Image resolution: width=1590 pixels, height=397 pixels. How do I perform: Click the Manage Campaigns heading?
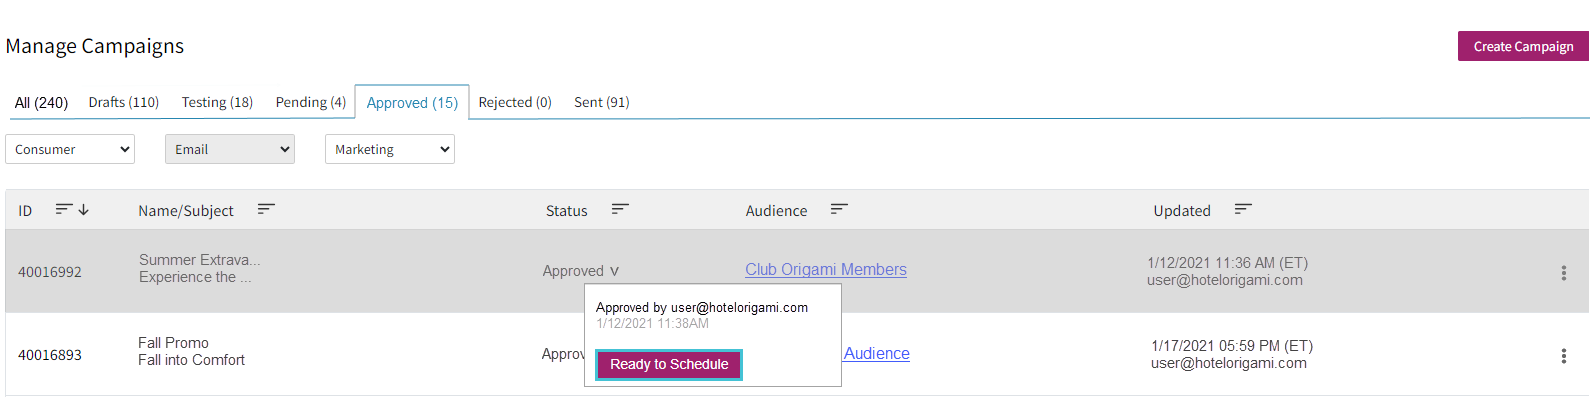(x=95, y=46)
